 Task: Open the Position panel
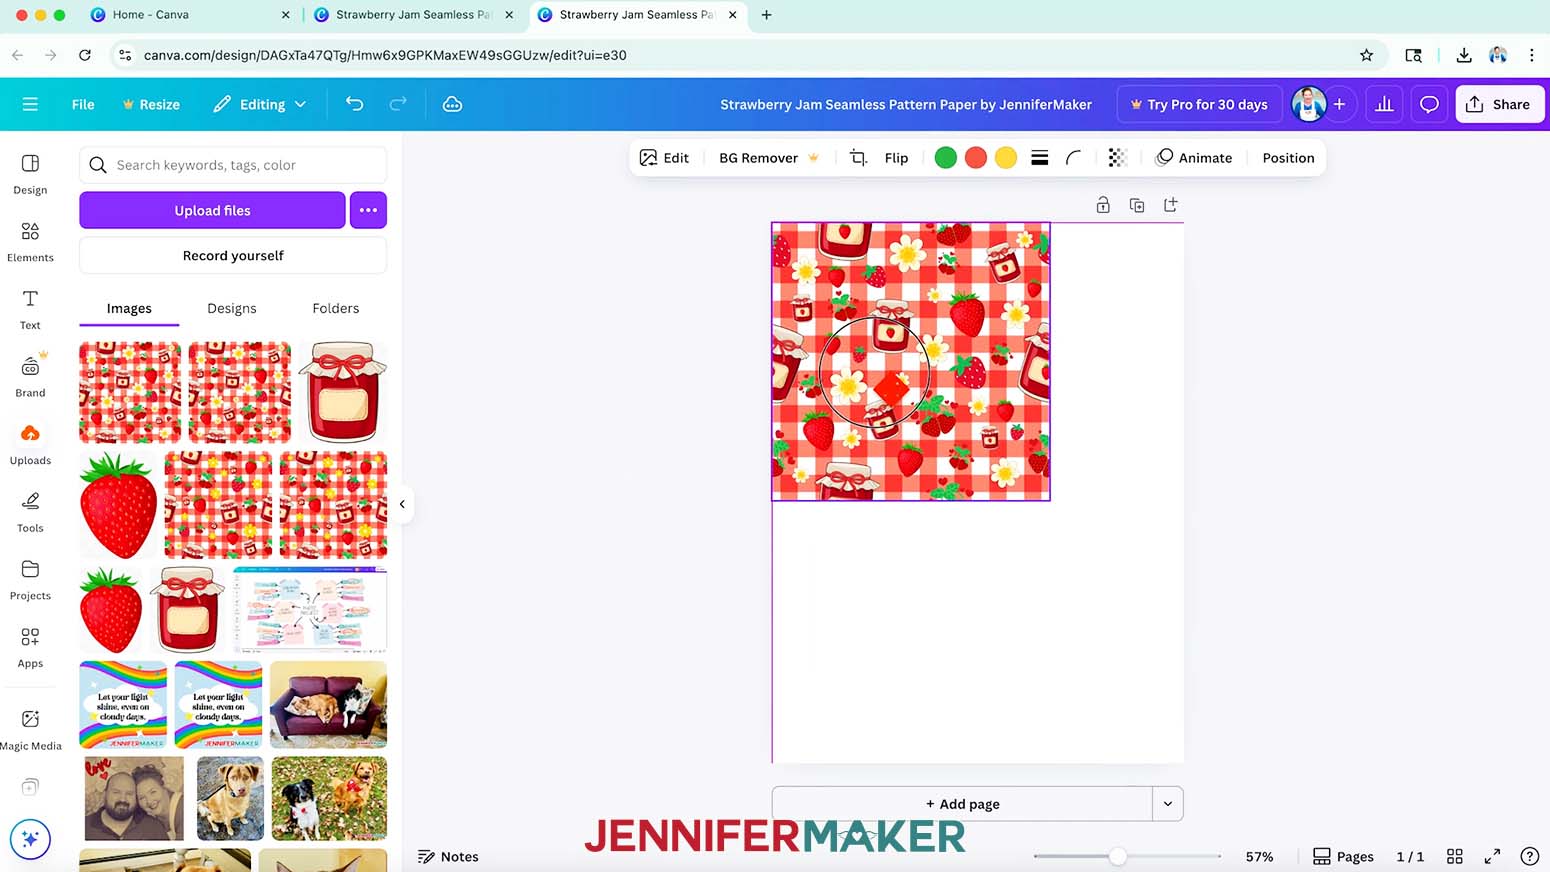click(1288, 158)
